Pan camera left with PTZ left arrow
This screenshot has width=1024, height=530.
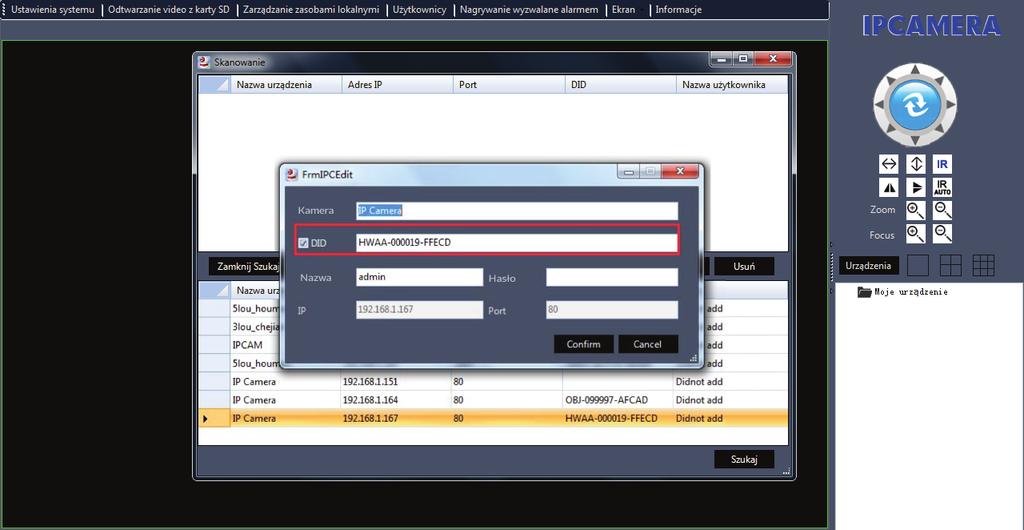880,104
